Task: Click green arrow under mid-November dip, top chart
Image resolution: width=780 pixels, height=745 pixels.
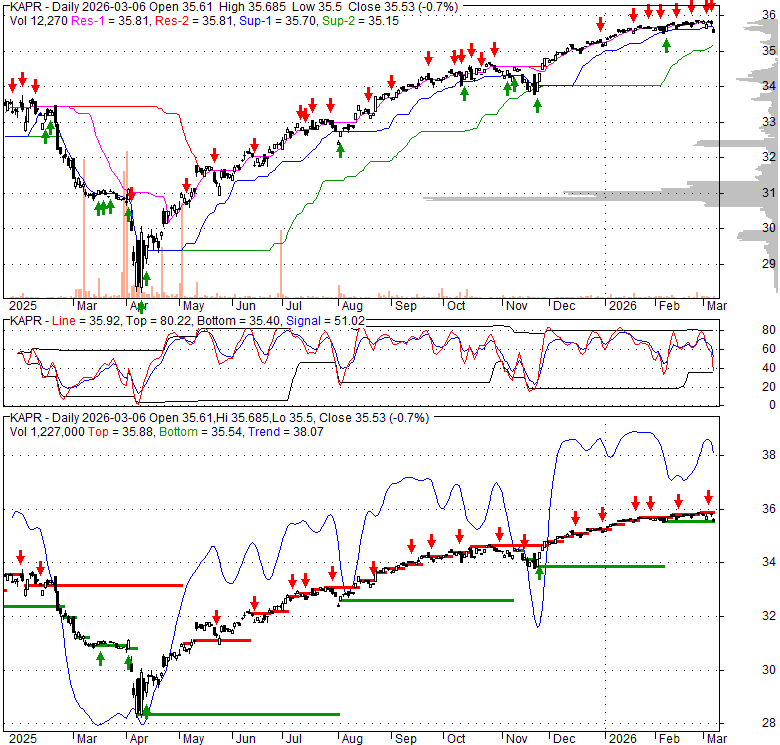Action: click(537, 105)
